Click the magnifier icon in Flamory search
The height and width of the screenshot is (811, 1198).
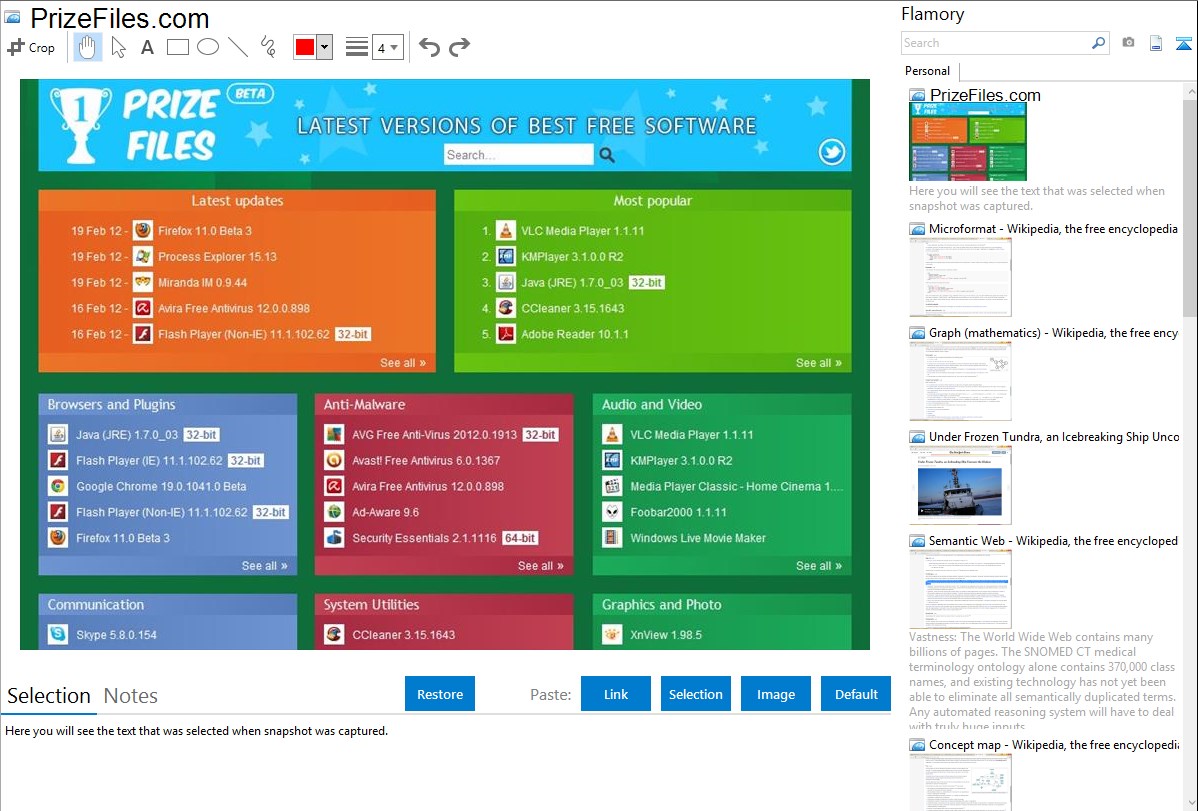point(1099,43)
